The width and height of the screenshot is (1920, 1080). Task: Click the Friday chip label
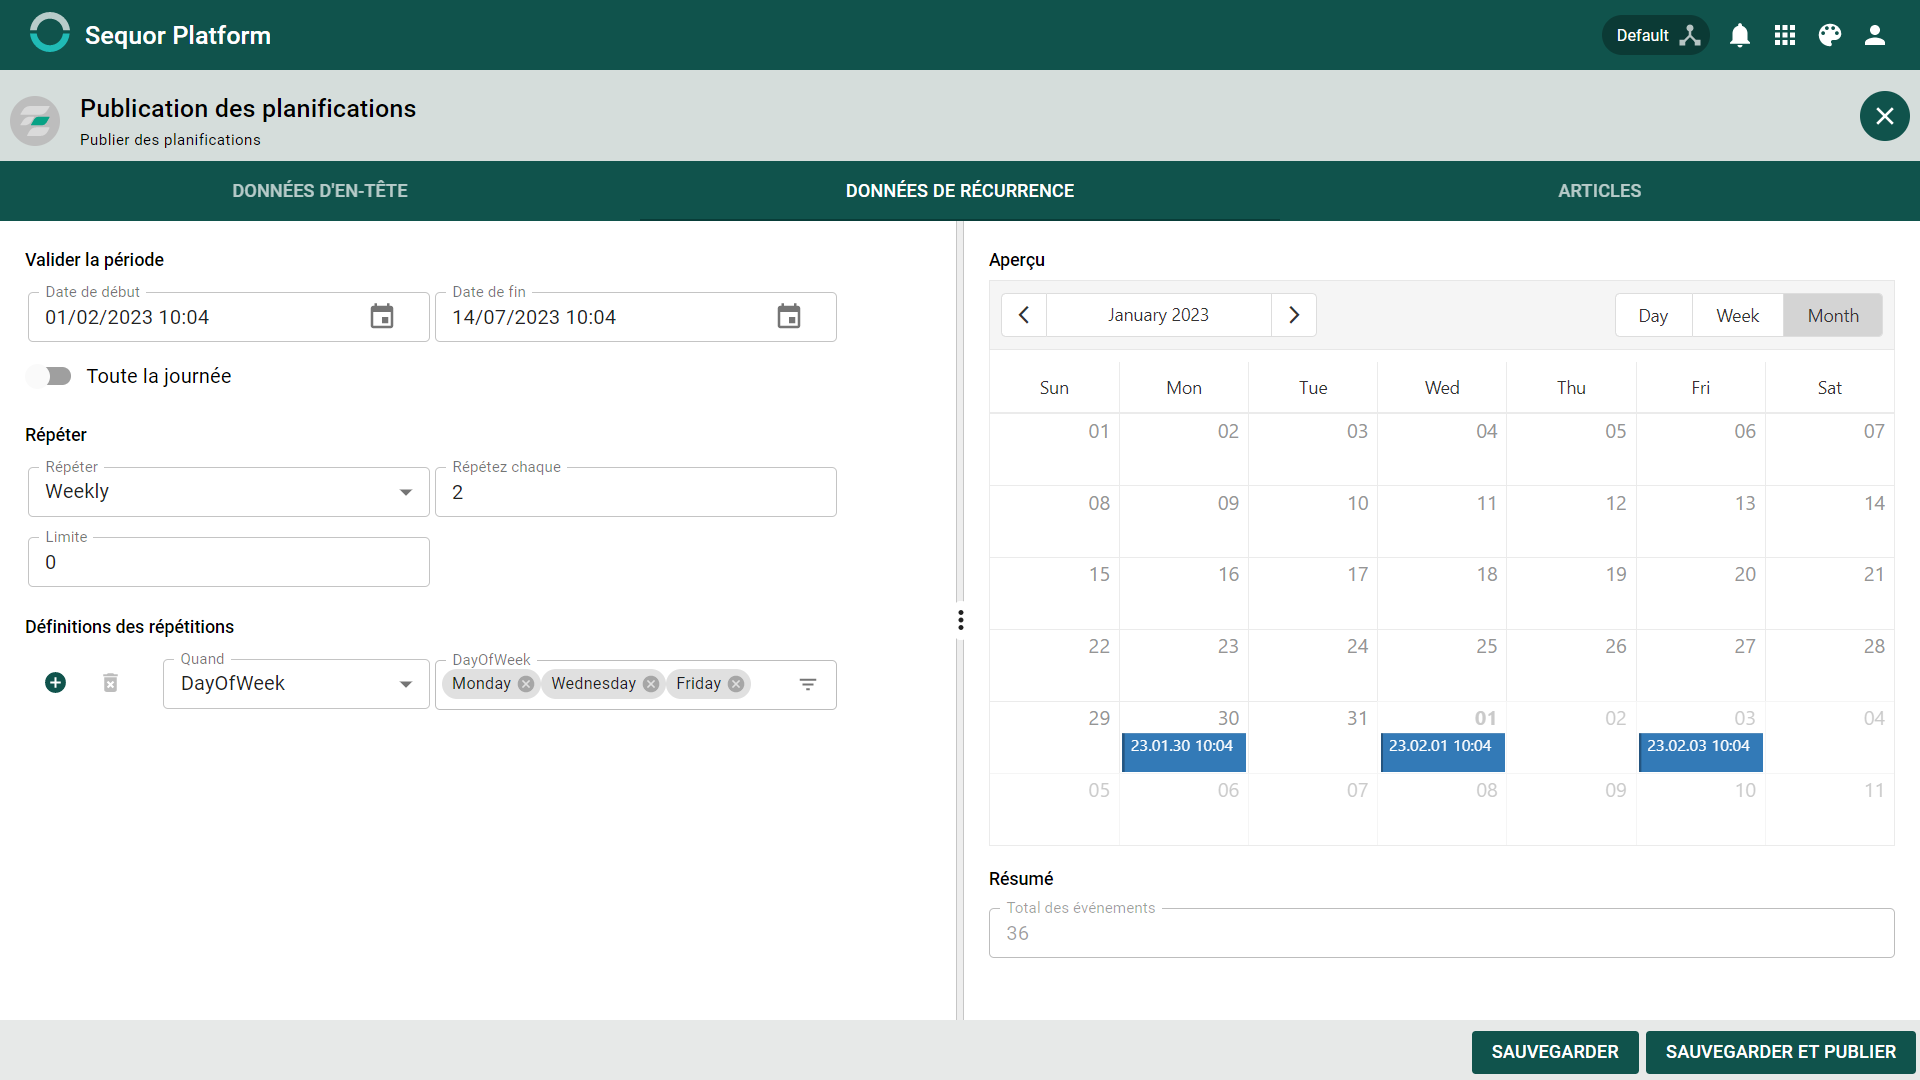coord(698,684)
